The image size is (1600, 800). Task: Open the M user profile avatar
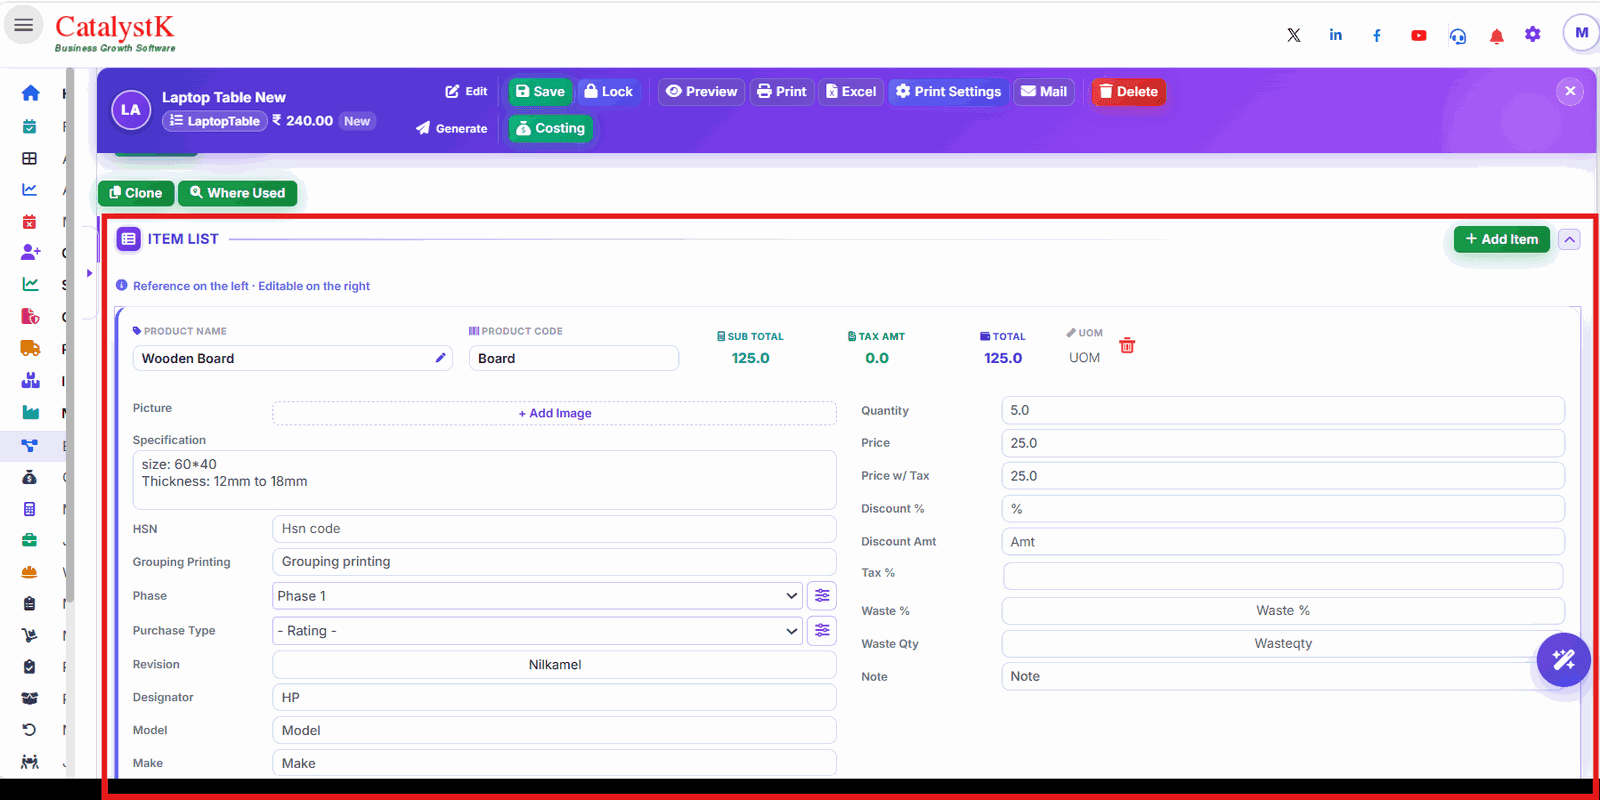pos(1581,33)
